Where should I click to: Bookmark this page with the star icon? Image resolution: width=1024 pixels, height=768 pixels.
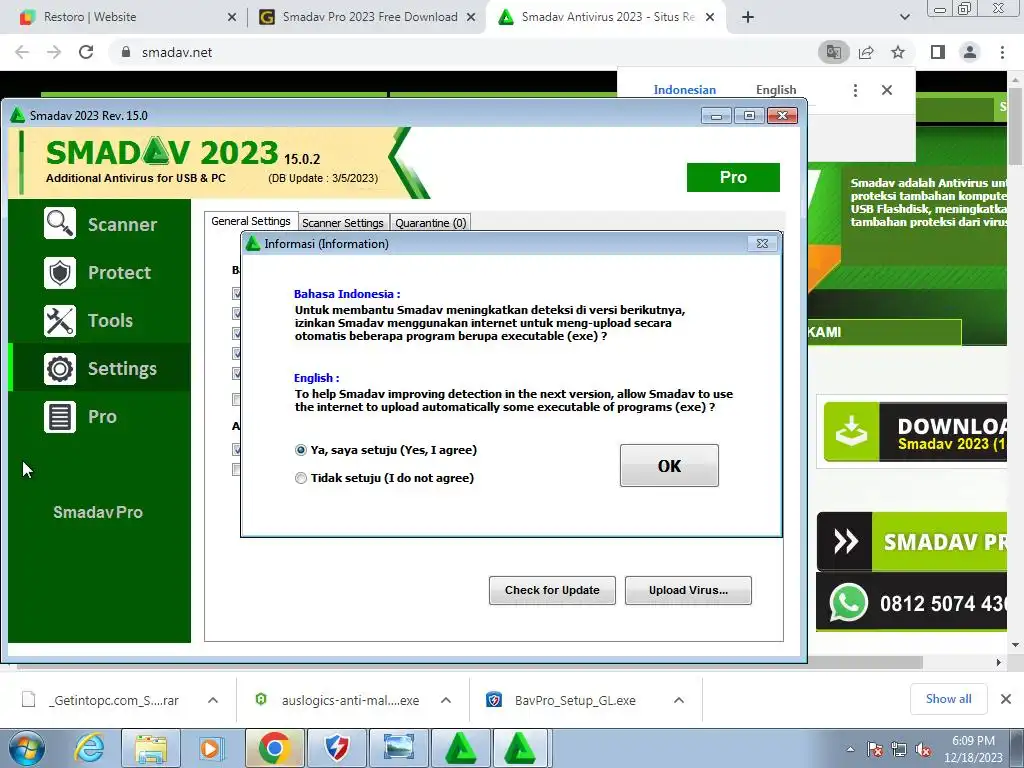point(898,52)
